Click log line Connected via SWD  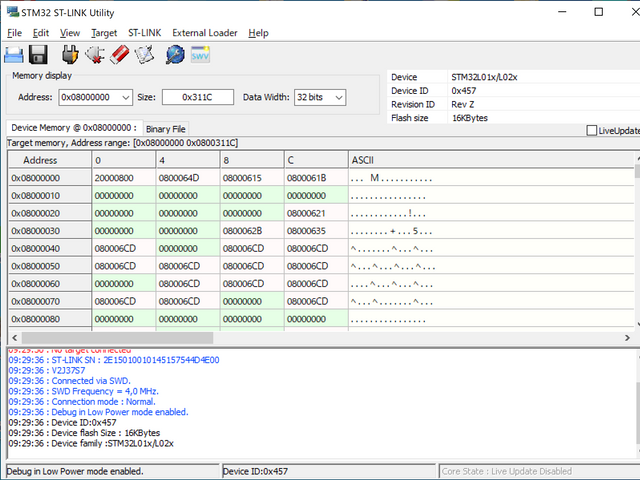tap(69, 381)
